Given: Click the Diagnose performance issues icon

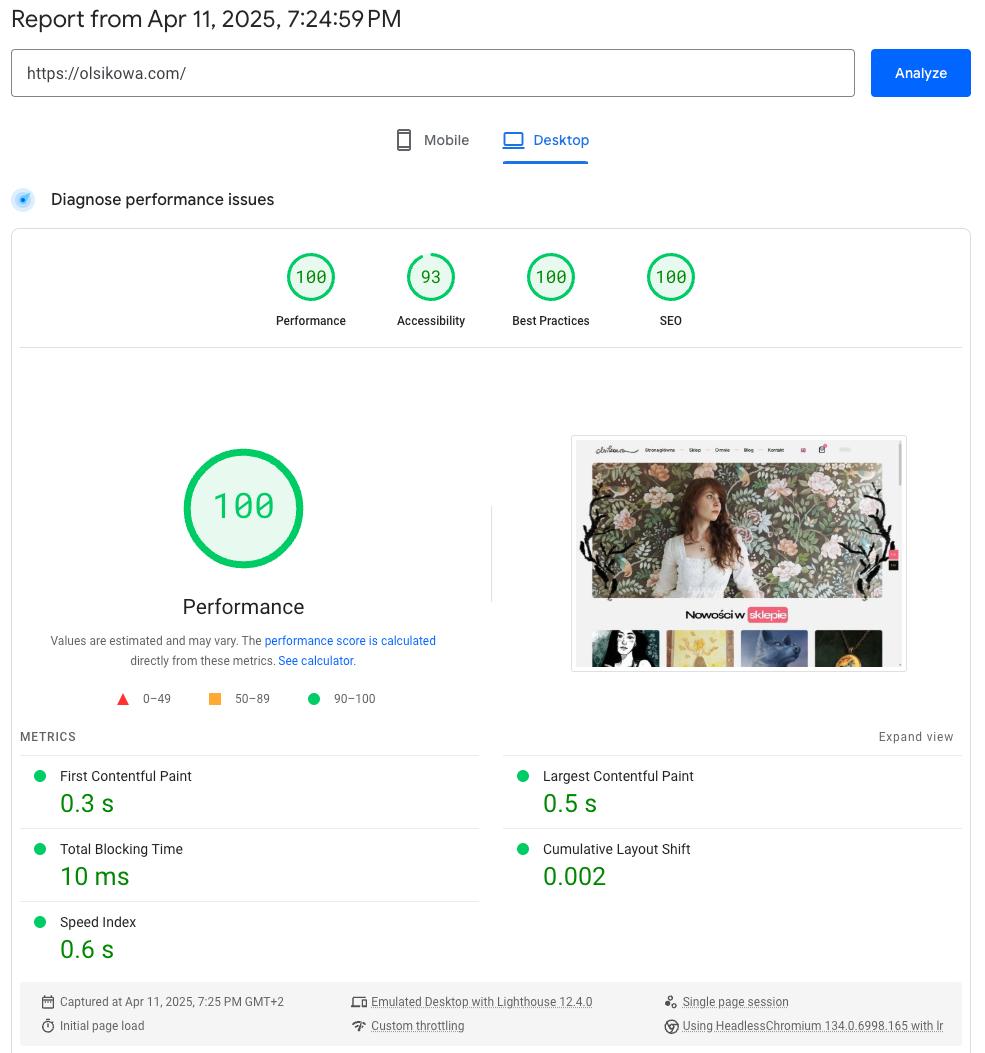Looking at the screenshot, I should (x=23, y=200).
